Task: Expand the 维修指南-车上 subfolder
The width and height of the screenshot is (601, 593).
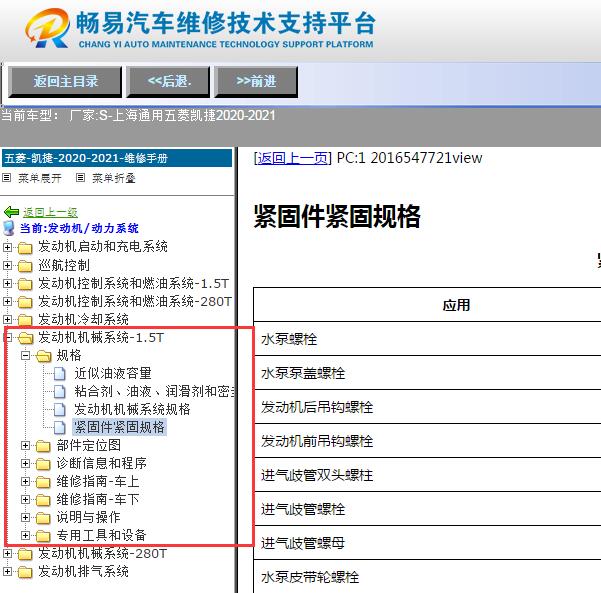Action: point(25,481)
